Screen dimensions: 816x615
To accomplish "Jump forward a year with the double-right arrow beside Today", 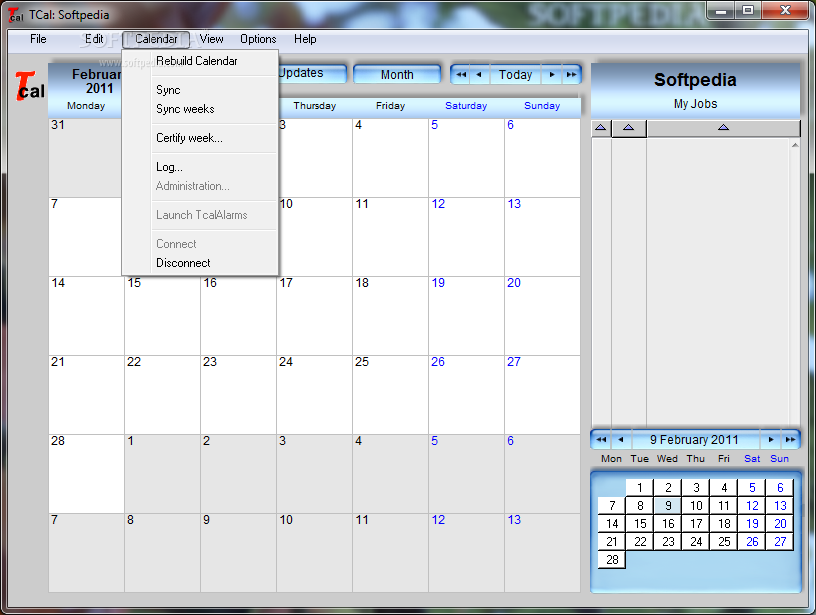I will click(x=571, y=74).
